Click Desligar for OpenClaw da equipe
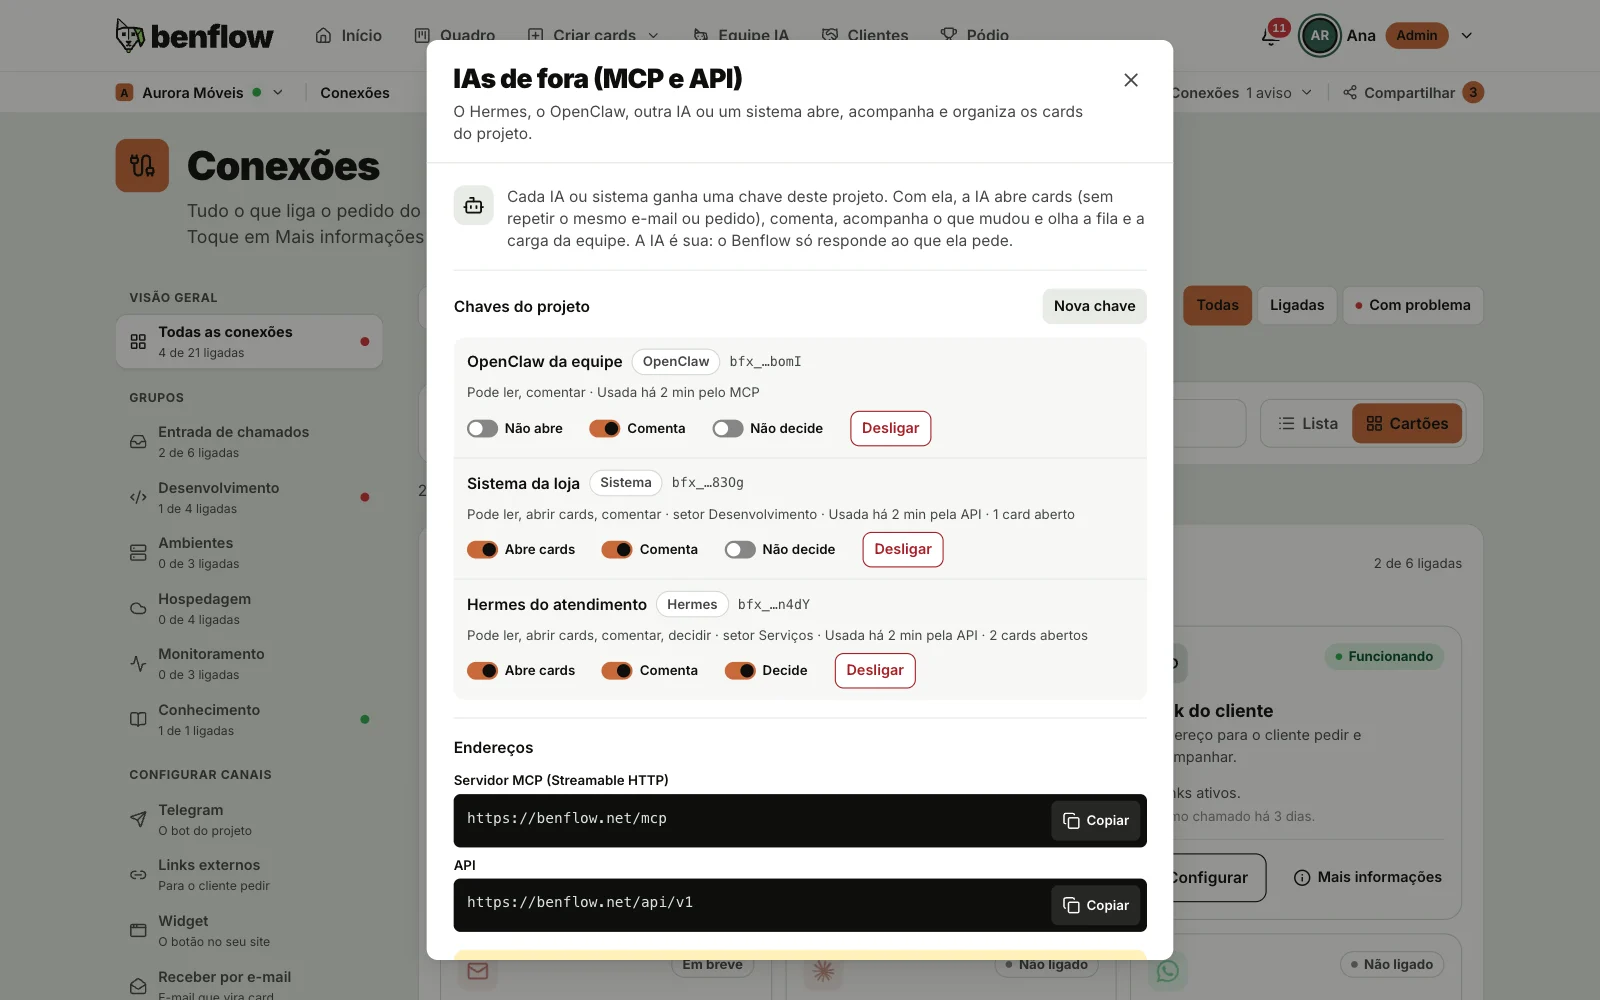The image size is (1600, 1000). [890, 428]
